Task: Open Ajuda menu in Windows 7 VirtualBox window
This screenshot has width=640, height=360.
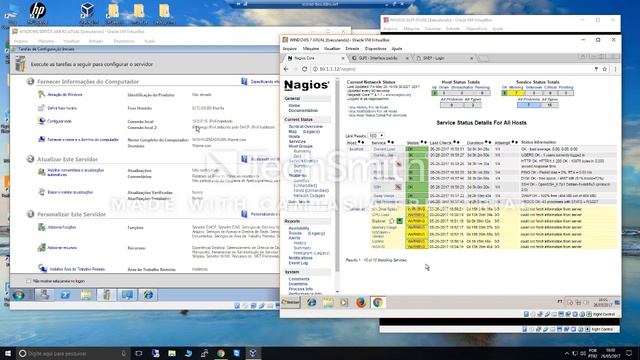Action: (x=397, y=49)
